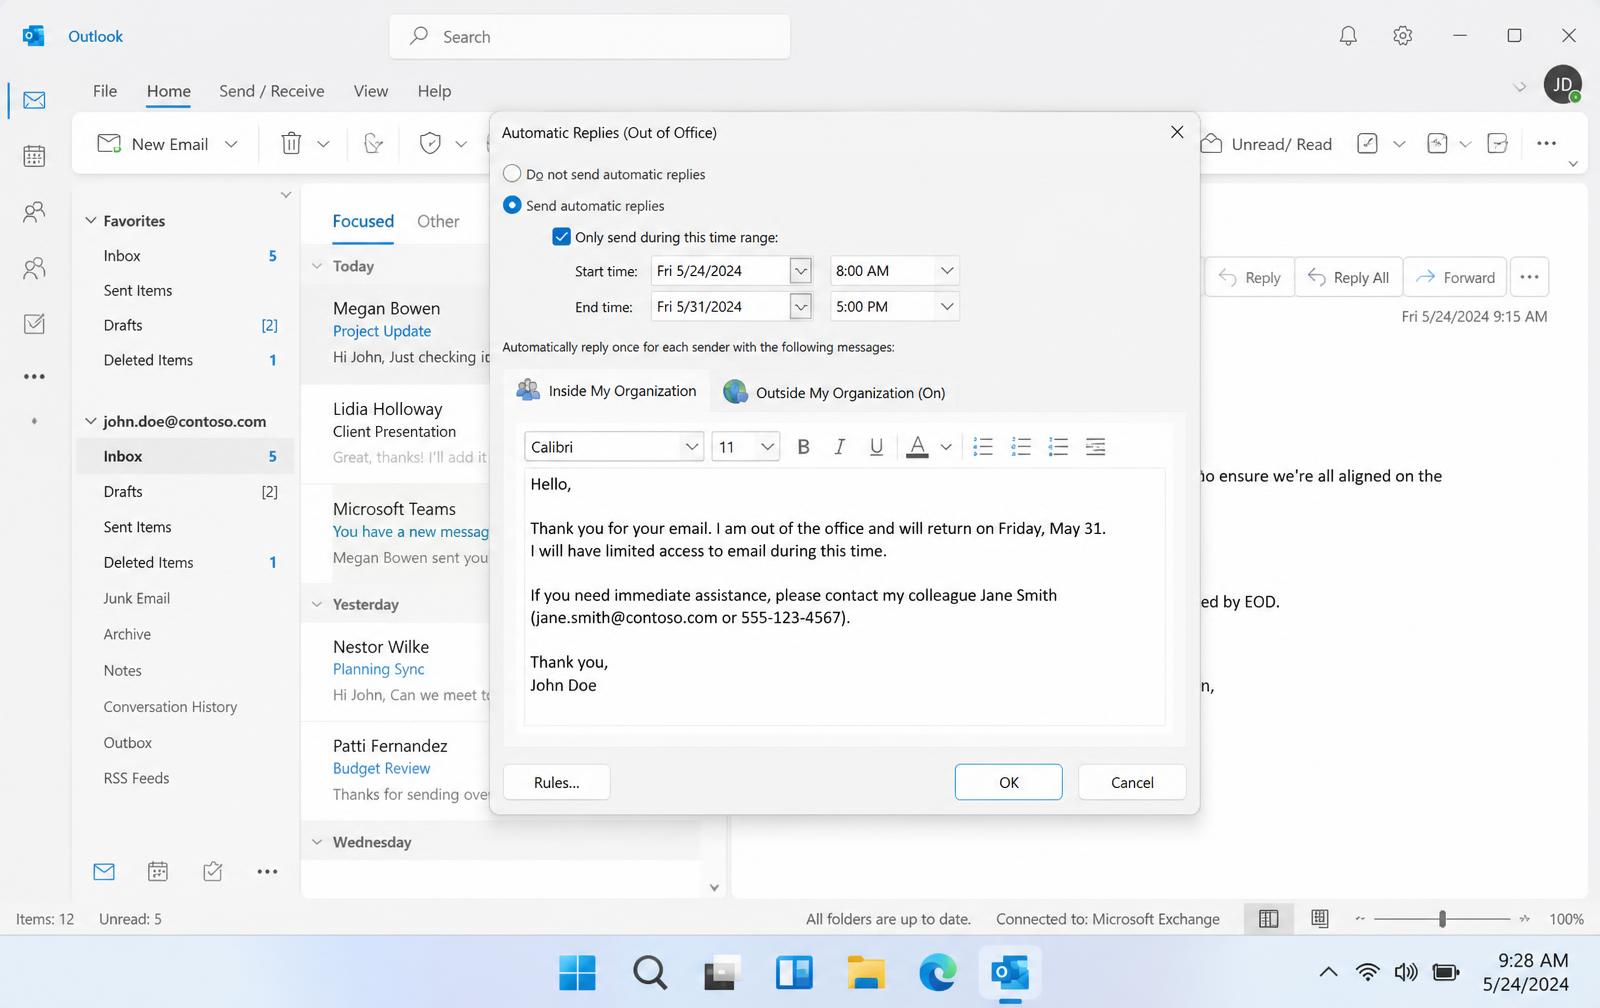Open the View ribbon tab

[x=370, y=91]
